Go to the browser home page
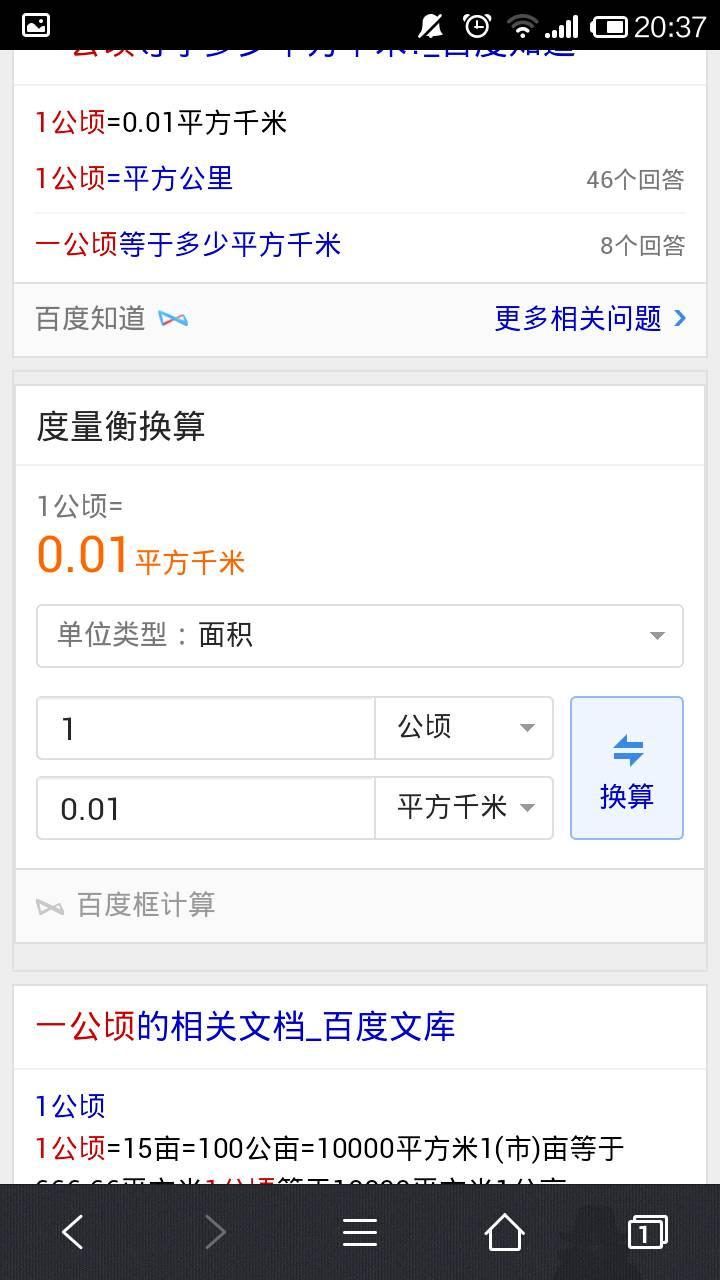 (504, 1232)
